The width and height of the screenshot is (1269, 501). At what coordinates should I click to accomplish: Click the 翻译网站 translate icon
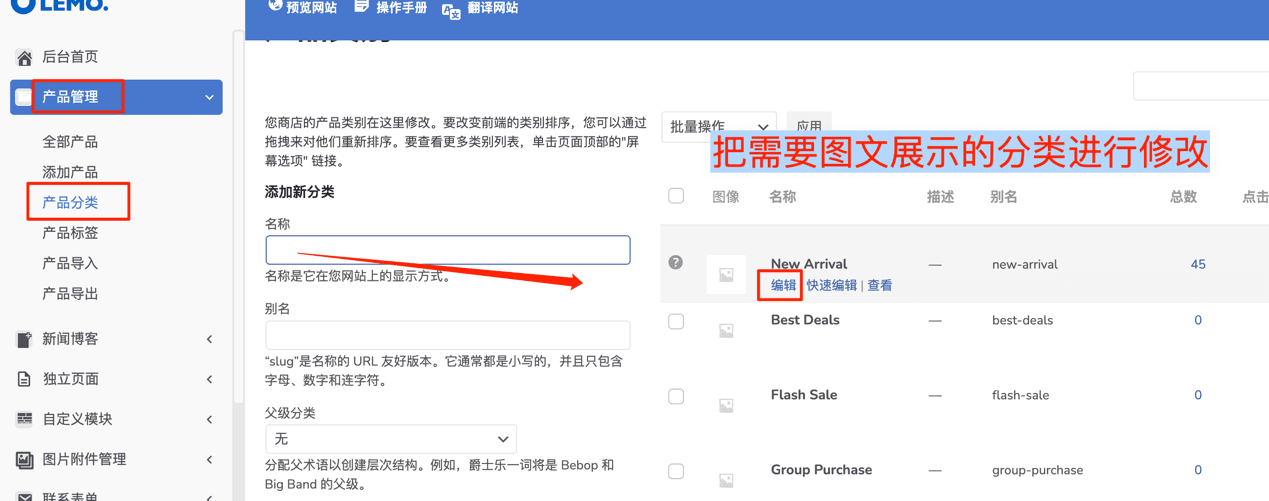451,9
